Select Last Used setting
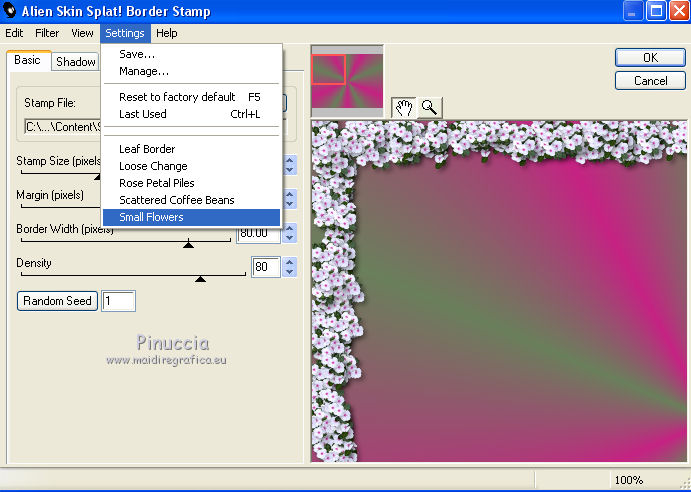Screen dimensions: 691x492 click(191, 114)
